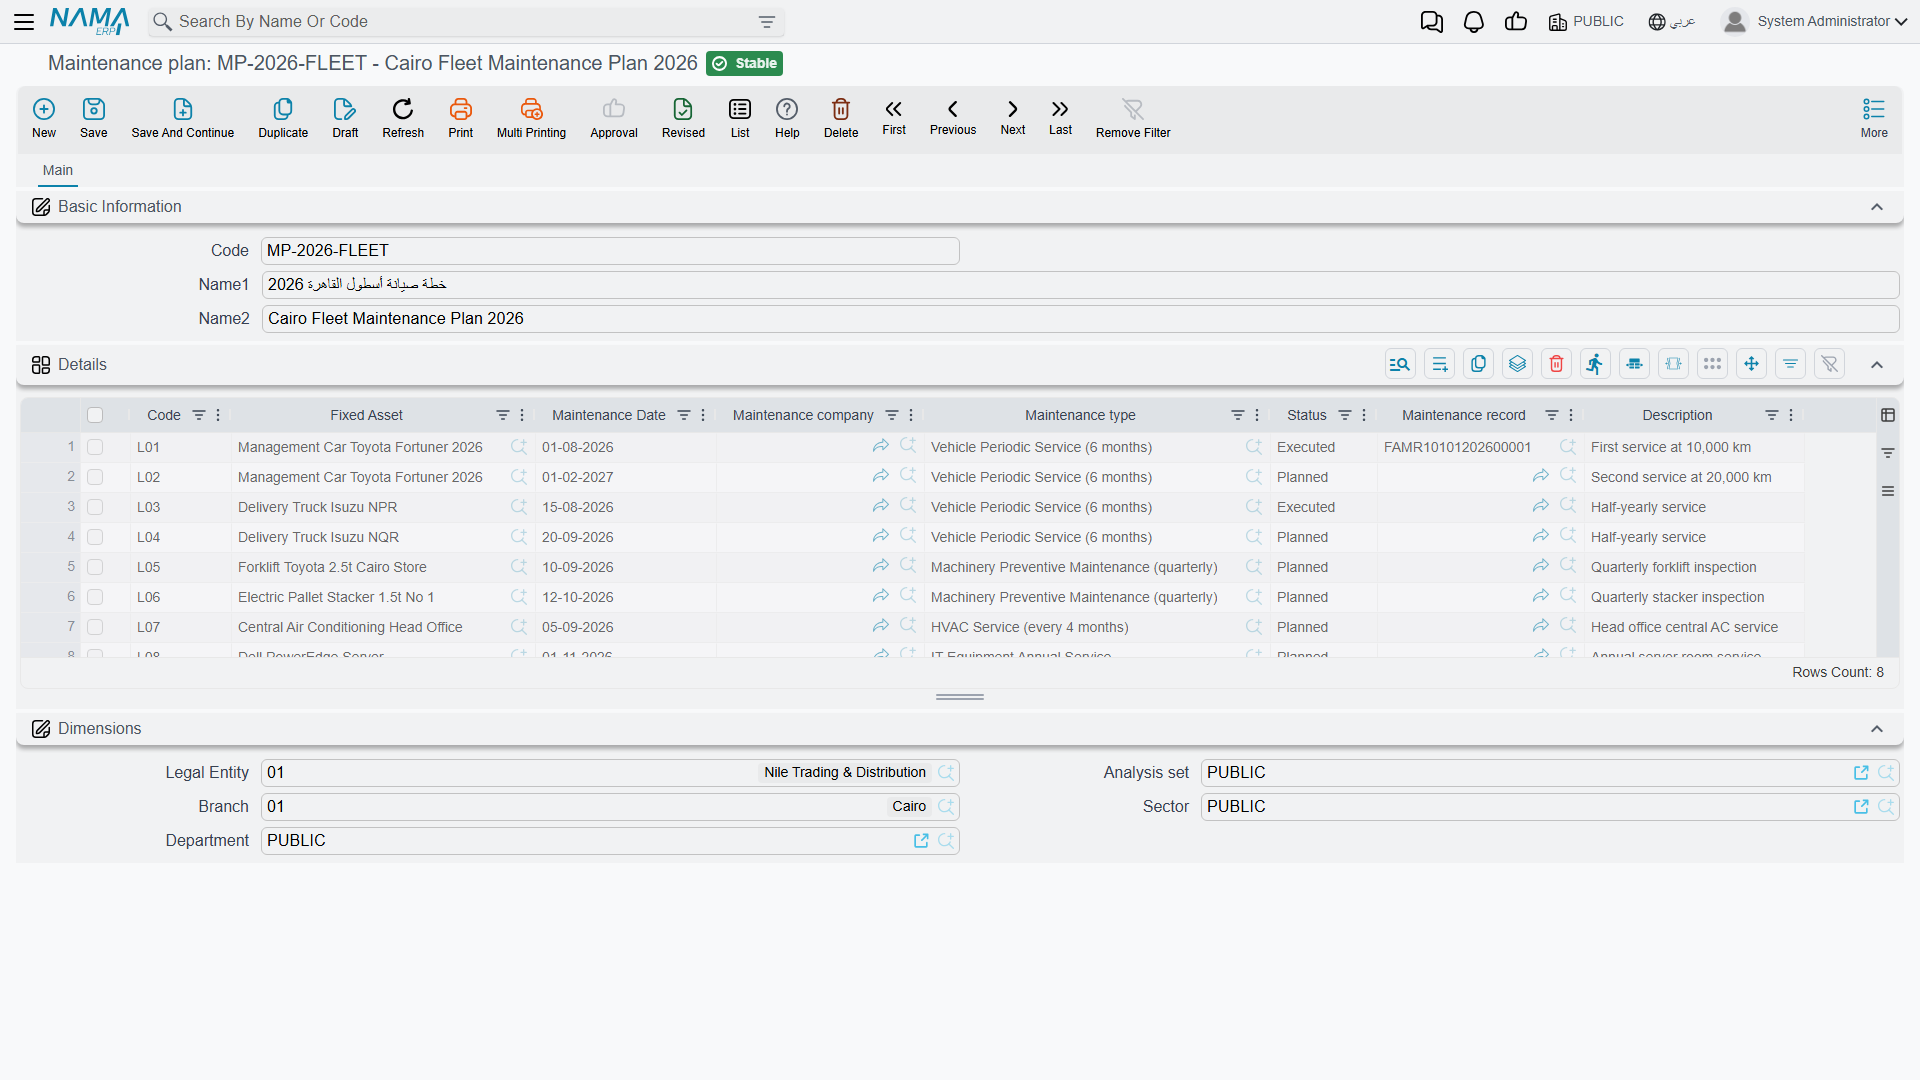Screen dimensions: 1920x1080
Task: Open the List view
Action: 740,118
